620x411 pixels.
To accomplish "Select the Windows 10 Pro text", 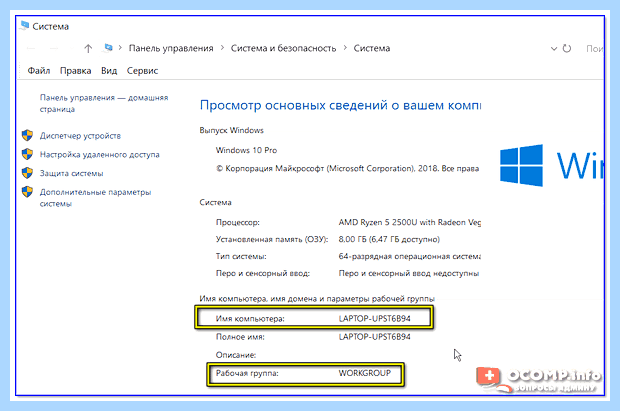I will point(246,150).
